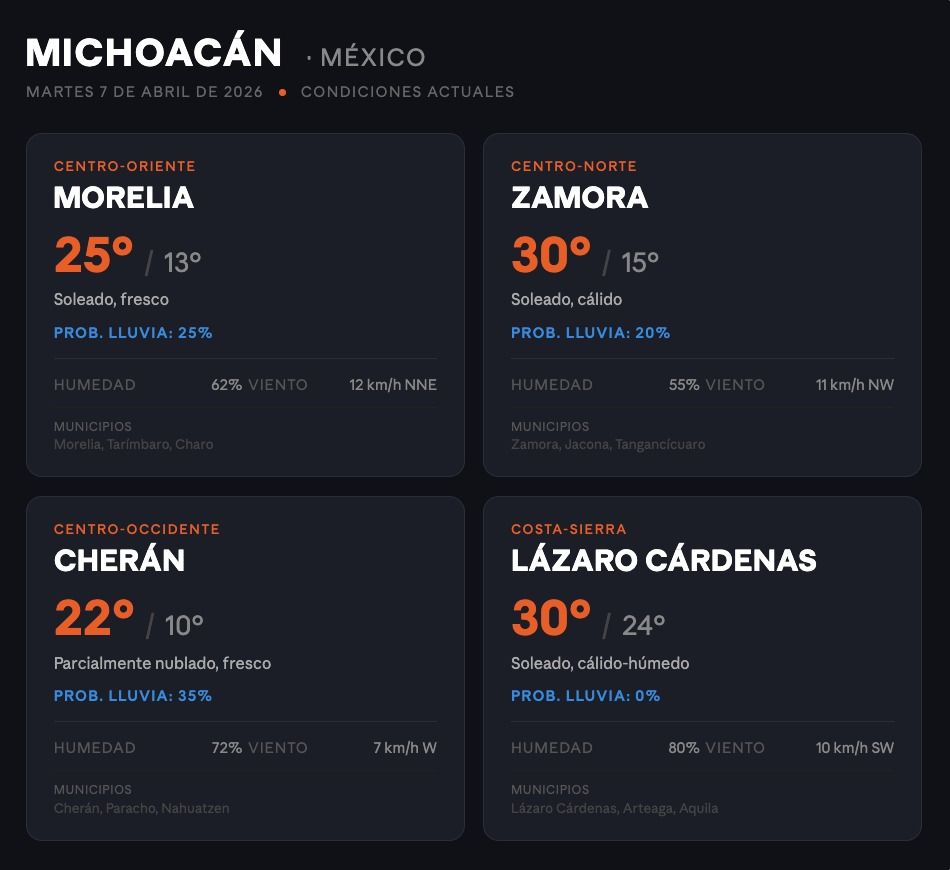
Task: Select Lázaro Cárdenas 0% rain probability
Action: tap(586, 696)
